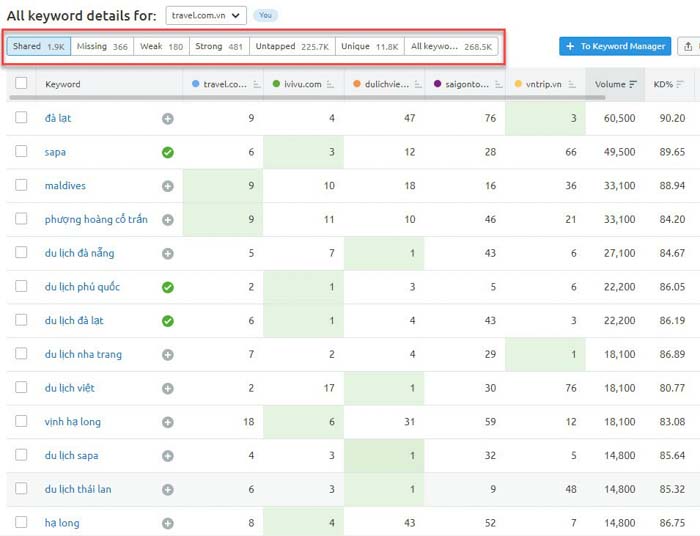Check the du lịch nha trang checkbox
This screenshot has height=536, width=700.
(21, 353)
